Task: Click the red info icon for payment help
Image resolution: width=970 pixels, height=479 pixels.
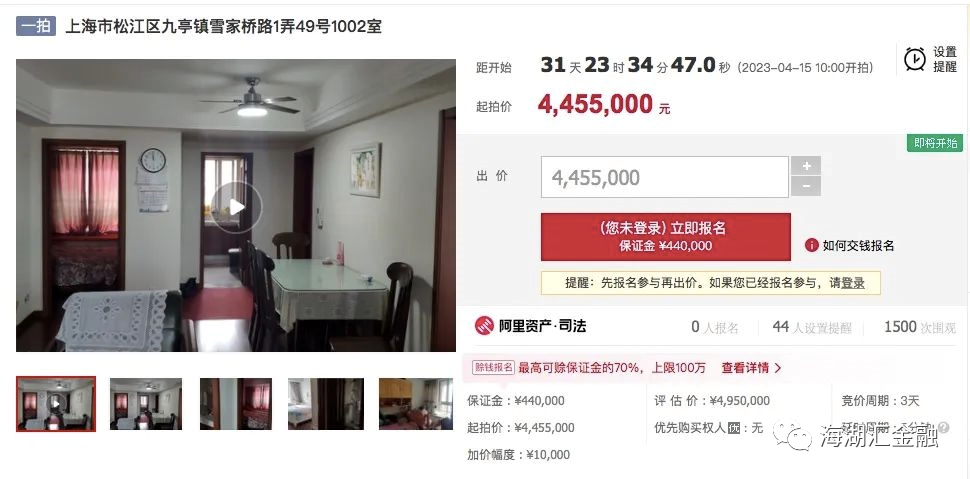Action: [x=812, y=245]
